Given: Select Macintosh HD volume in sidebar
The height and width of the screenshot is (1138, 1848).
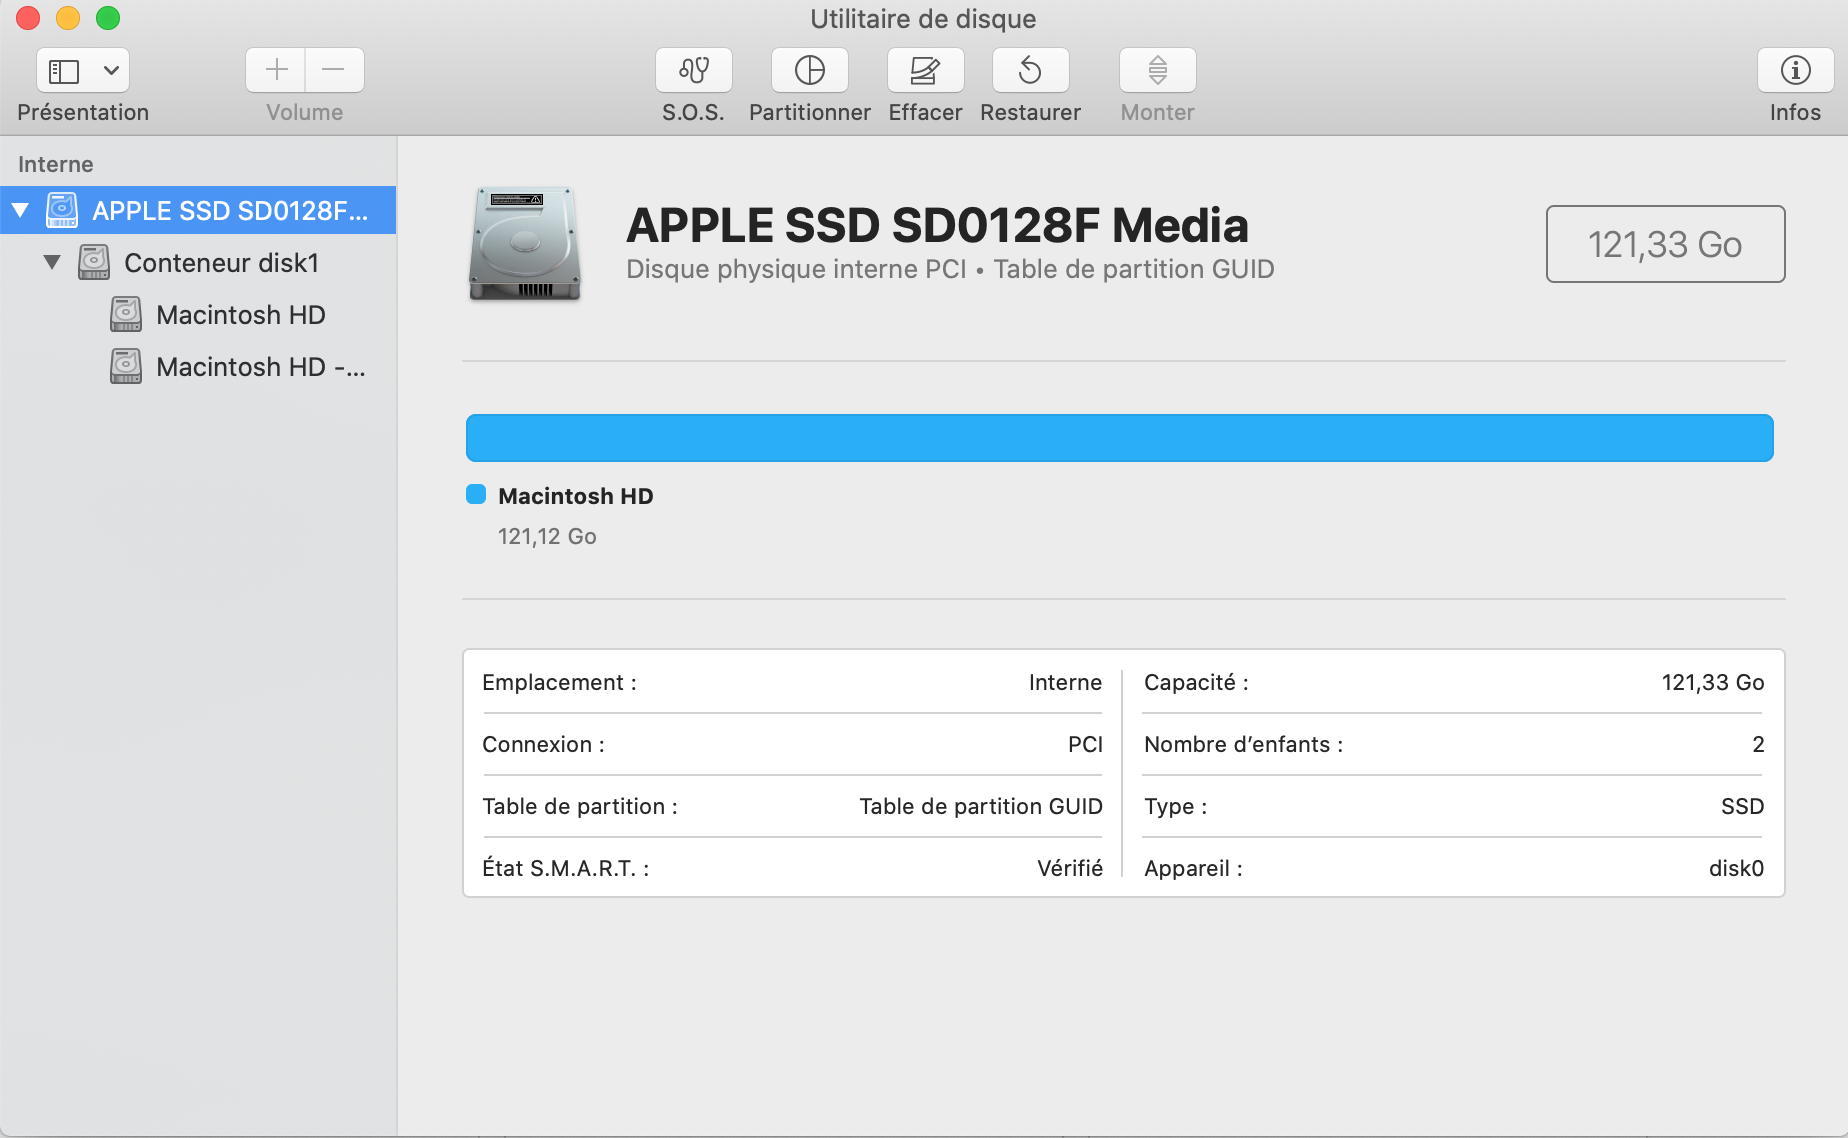Looking at the screenshot, I should [240, 315].
